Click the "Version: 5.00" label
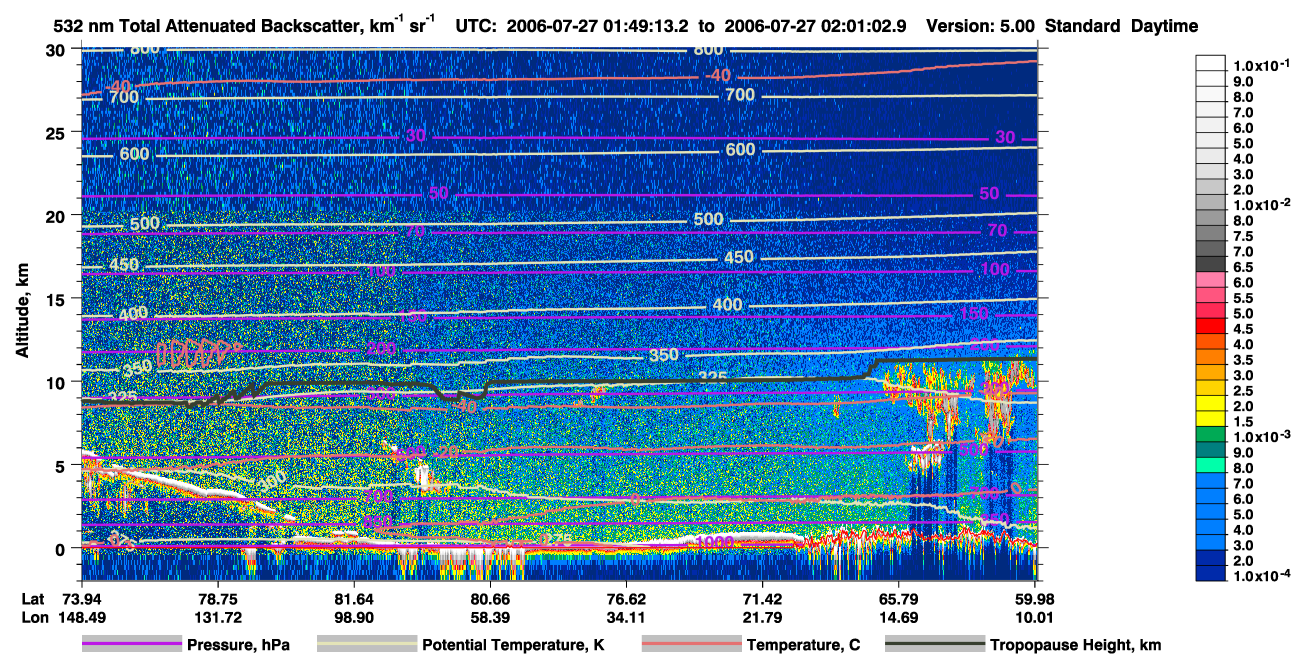The height and width of the screenshot is (667, 1300). 982,27
